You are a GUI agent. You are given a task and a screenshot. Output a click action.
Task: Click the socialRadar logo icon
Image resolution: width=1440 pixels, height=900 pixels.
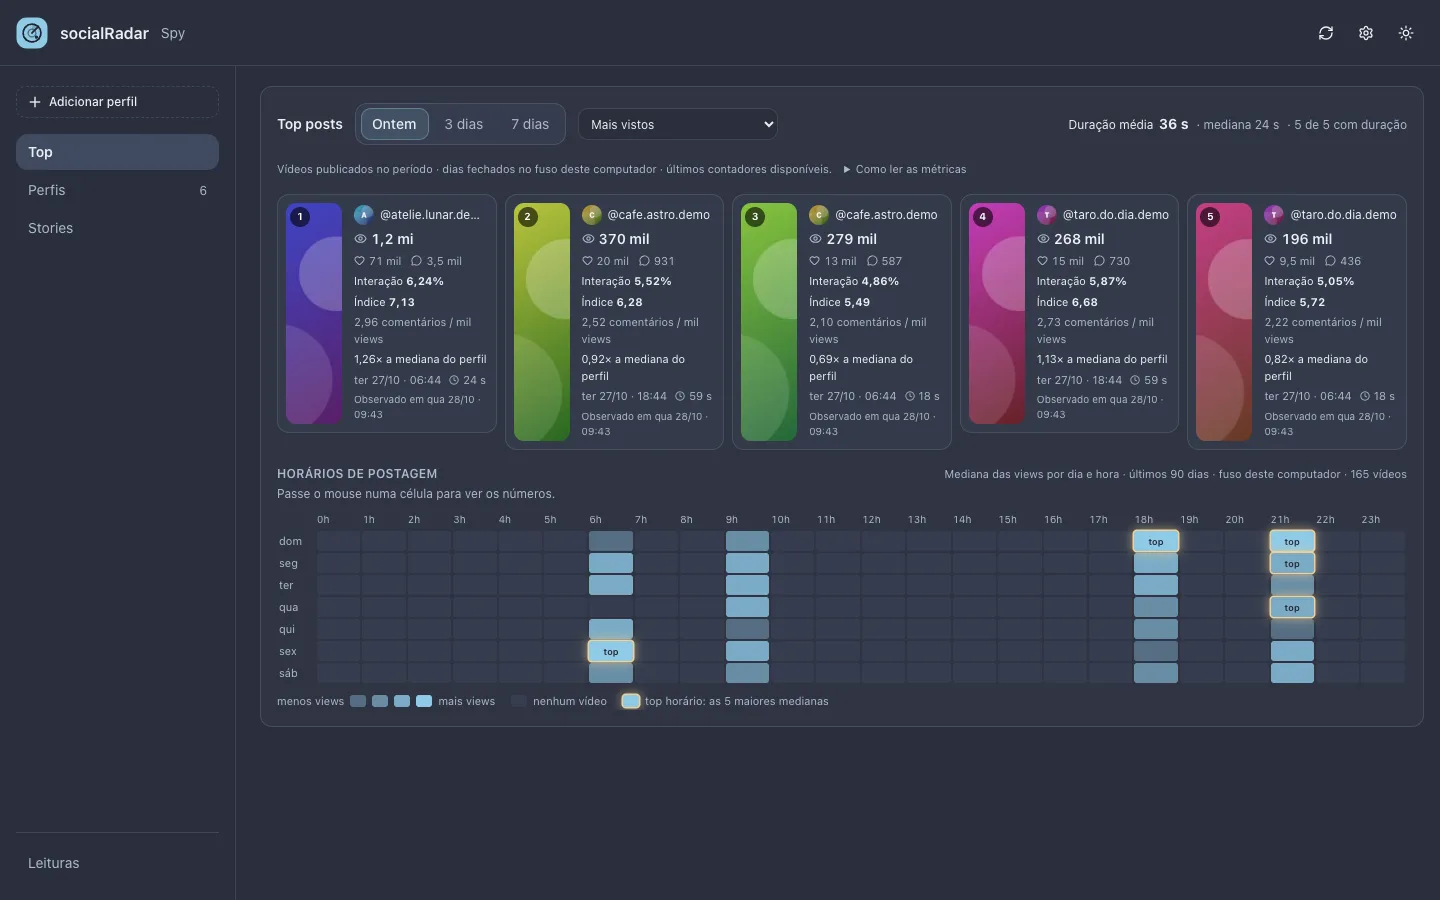coord(32,33)
